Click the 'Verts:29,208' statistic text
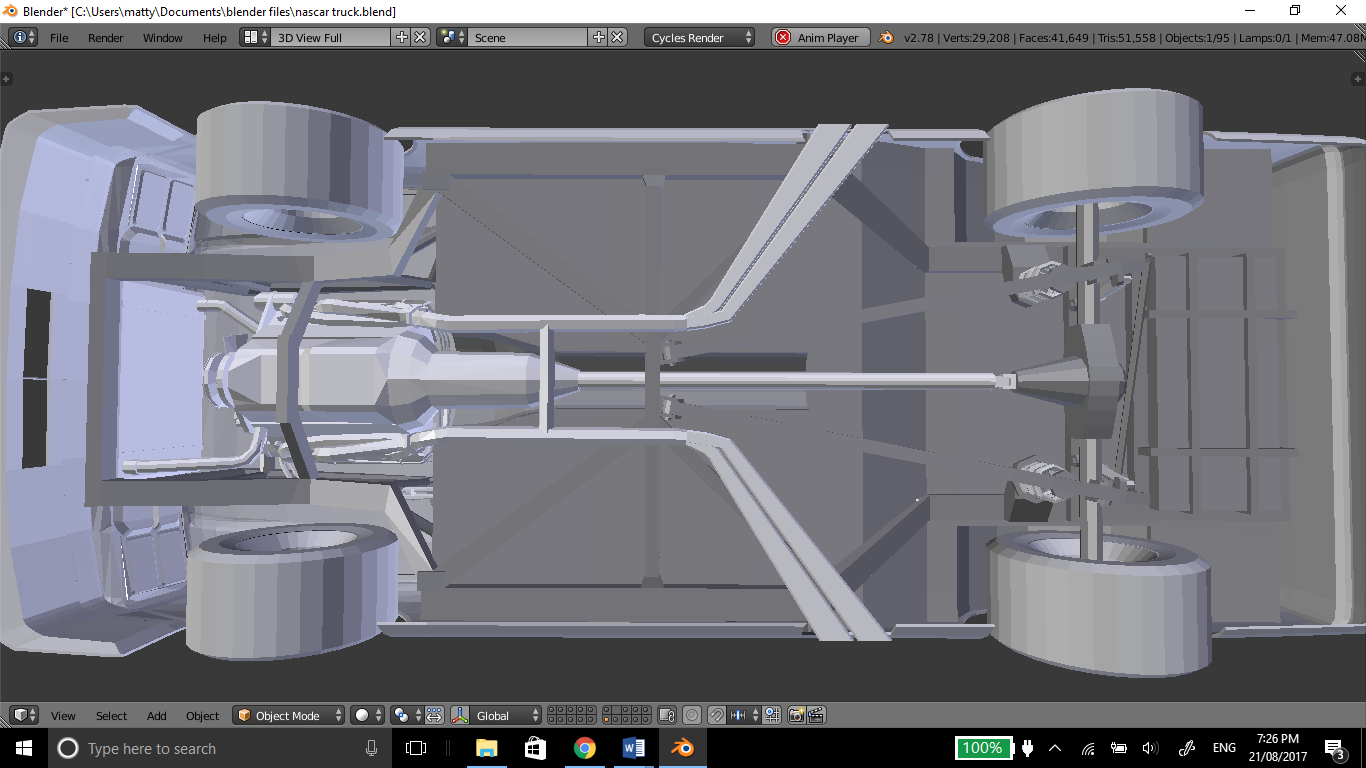 976,38
